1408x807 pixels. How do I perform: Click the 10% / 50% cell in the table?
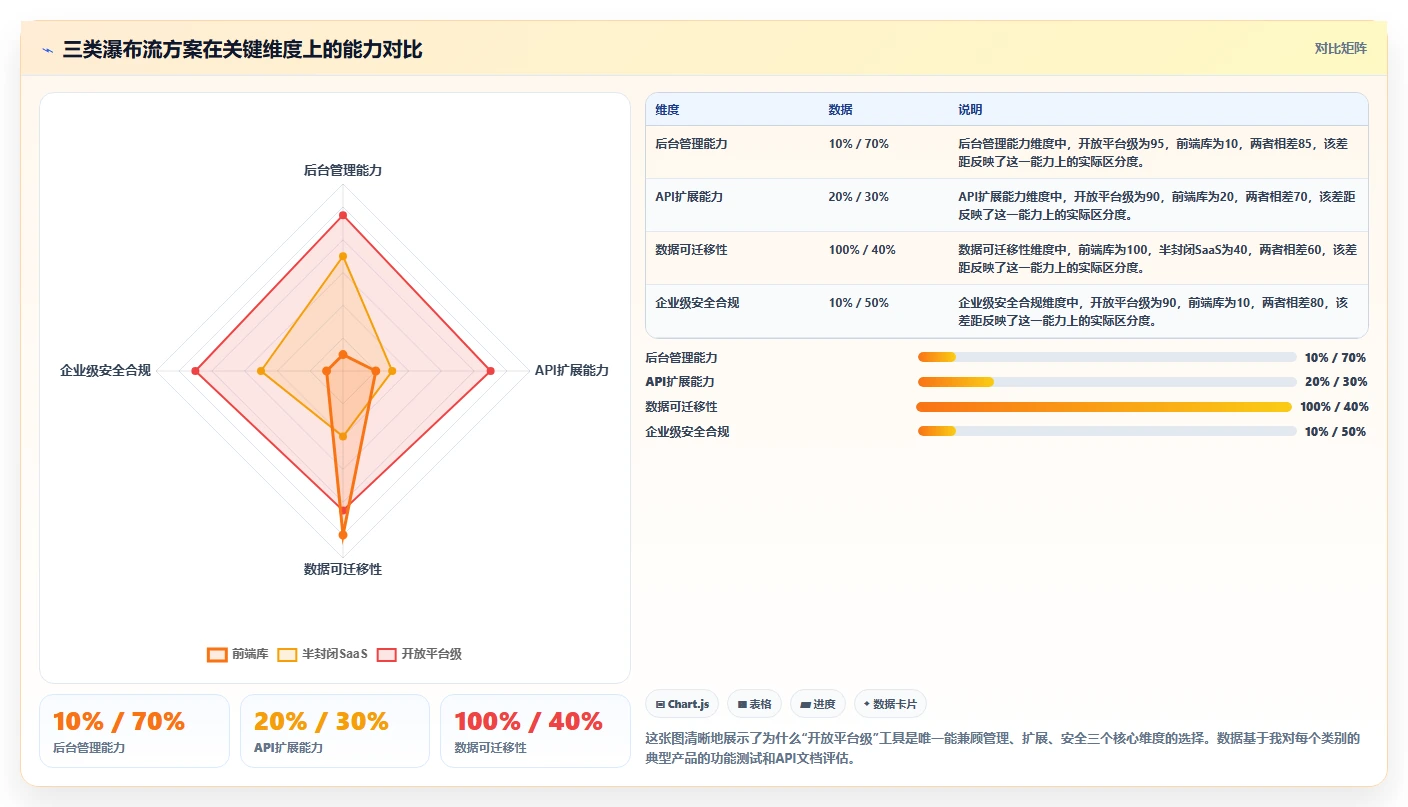pos(858,303)
